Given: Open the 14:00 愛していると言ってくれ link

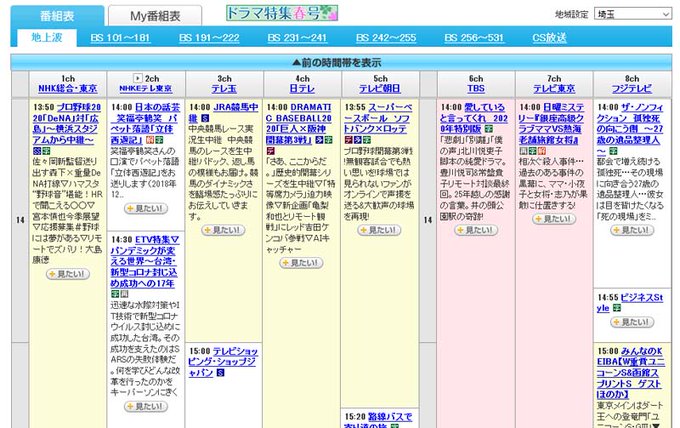Looking at the screenshot, I should 474,118.
